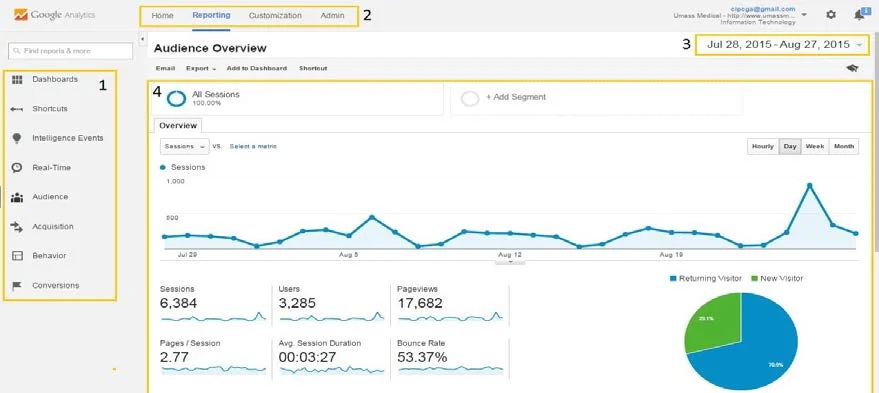Click the Select a metric link
The width and height of the screenshot is (879, 393).
(253, 146)
